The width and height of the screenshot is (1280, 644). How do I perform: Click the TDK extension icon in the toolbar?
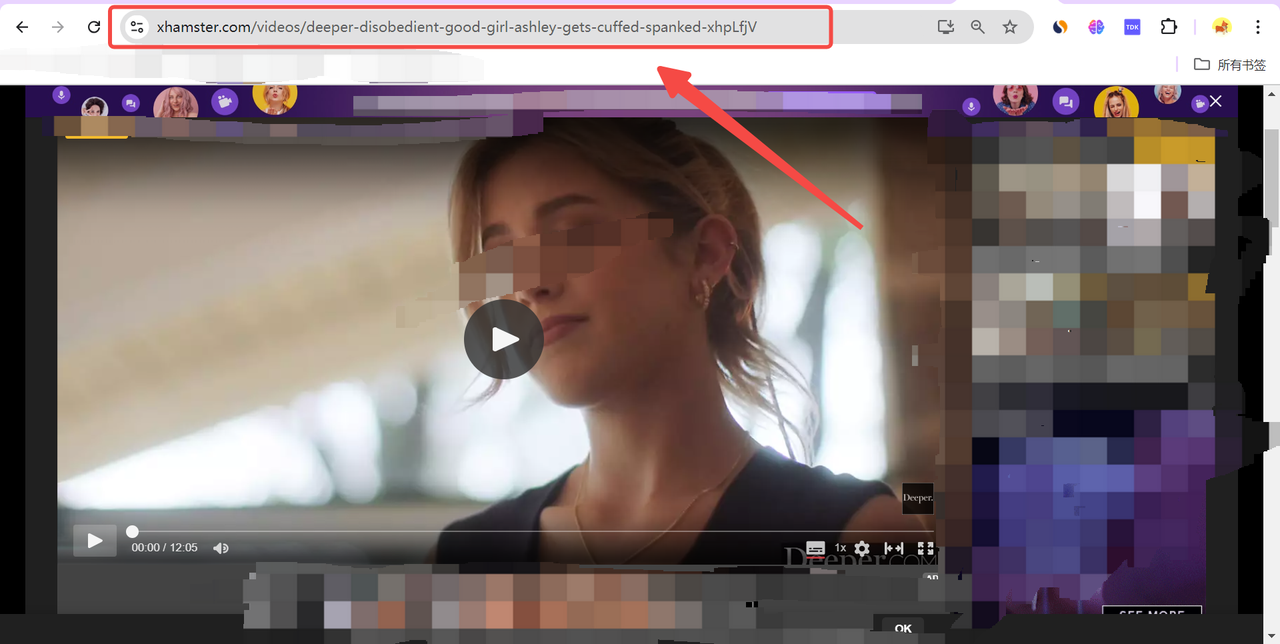(x=1131, y=27)
